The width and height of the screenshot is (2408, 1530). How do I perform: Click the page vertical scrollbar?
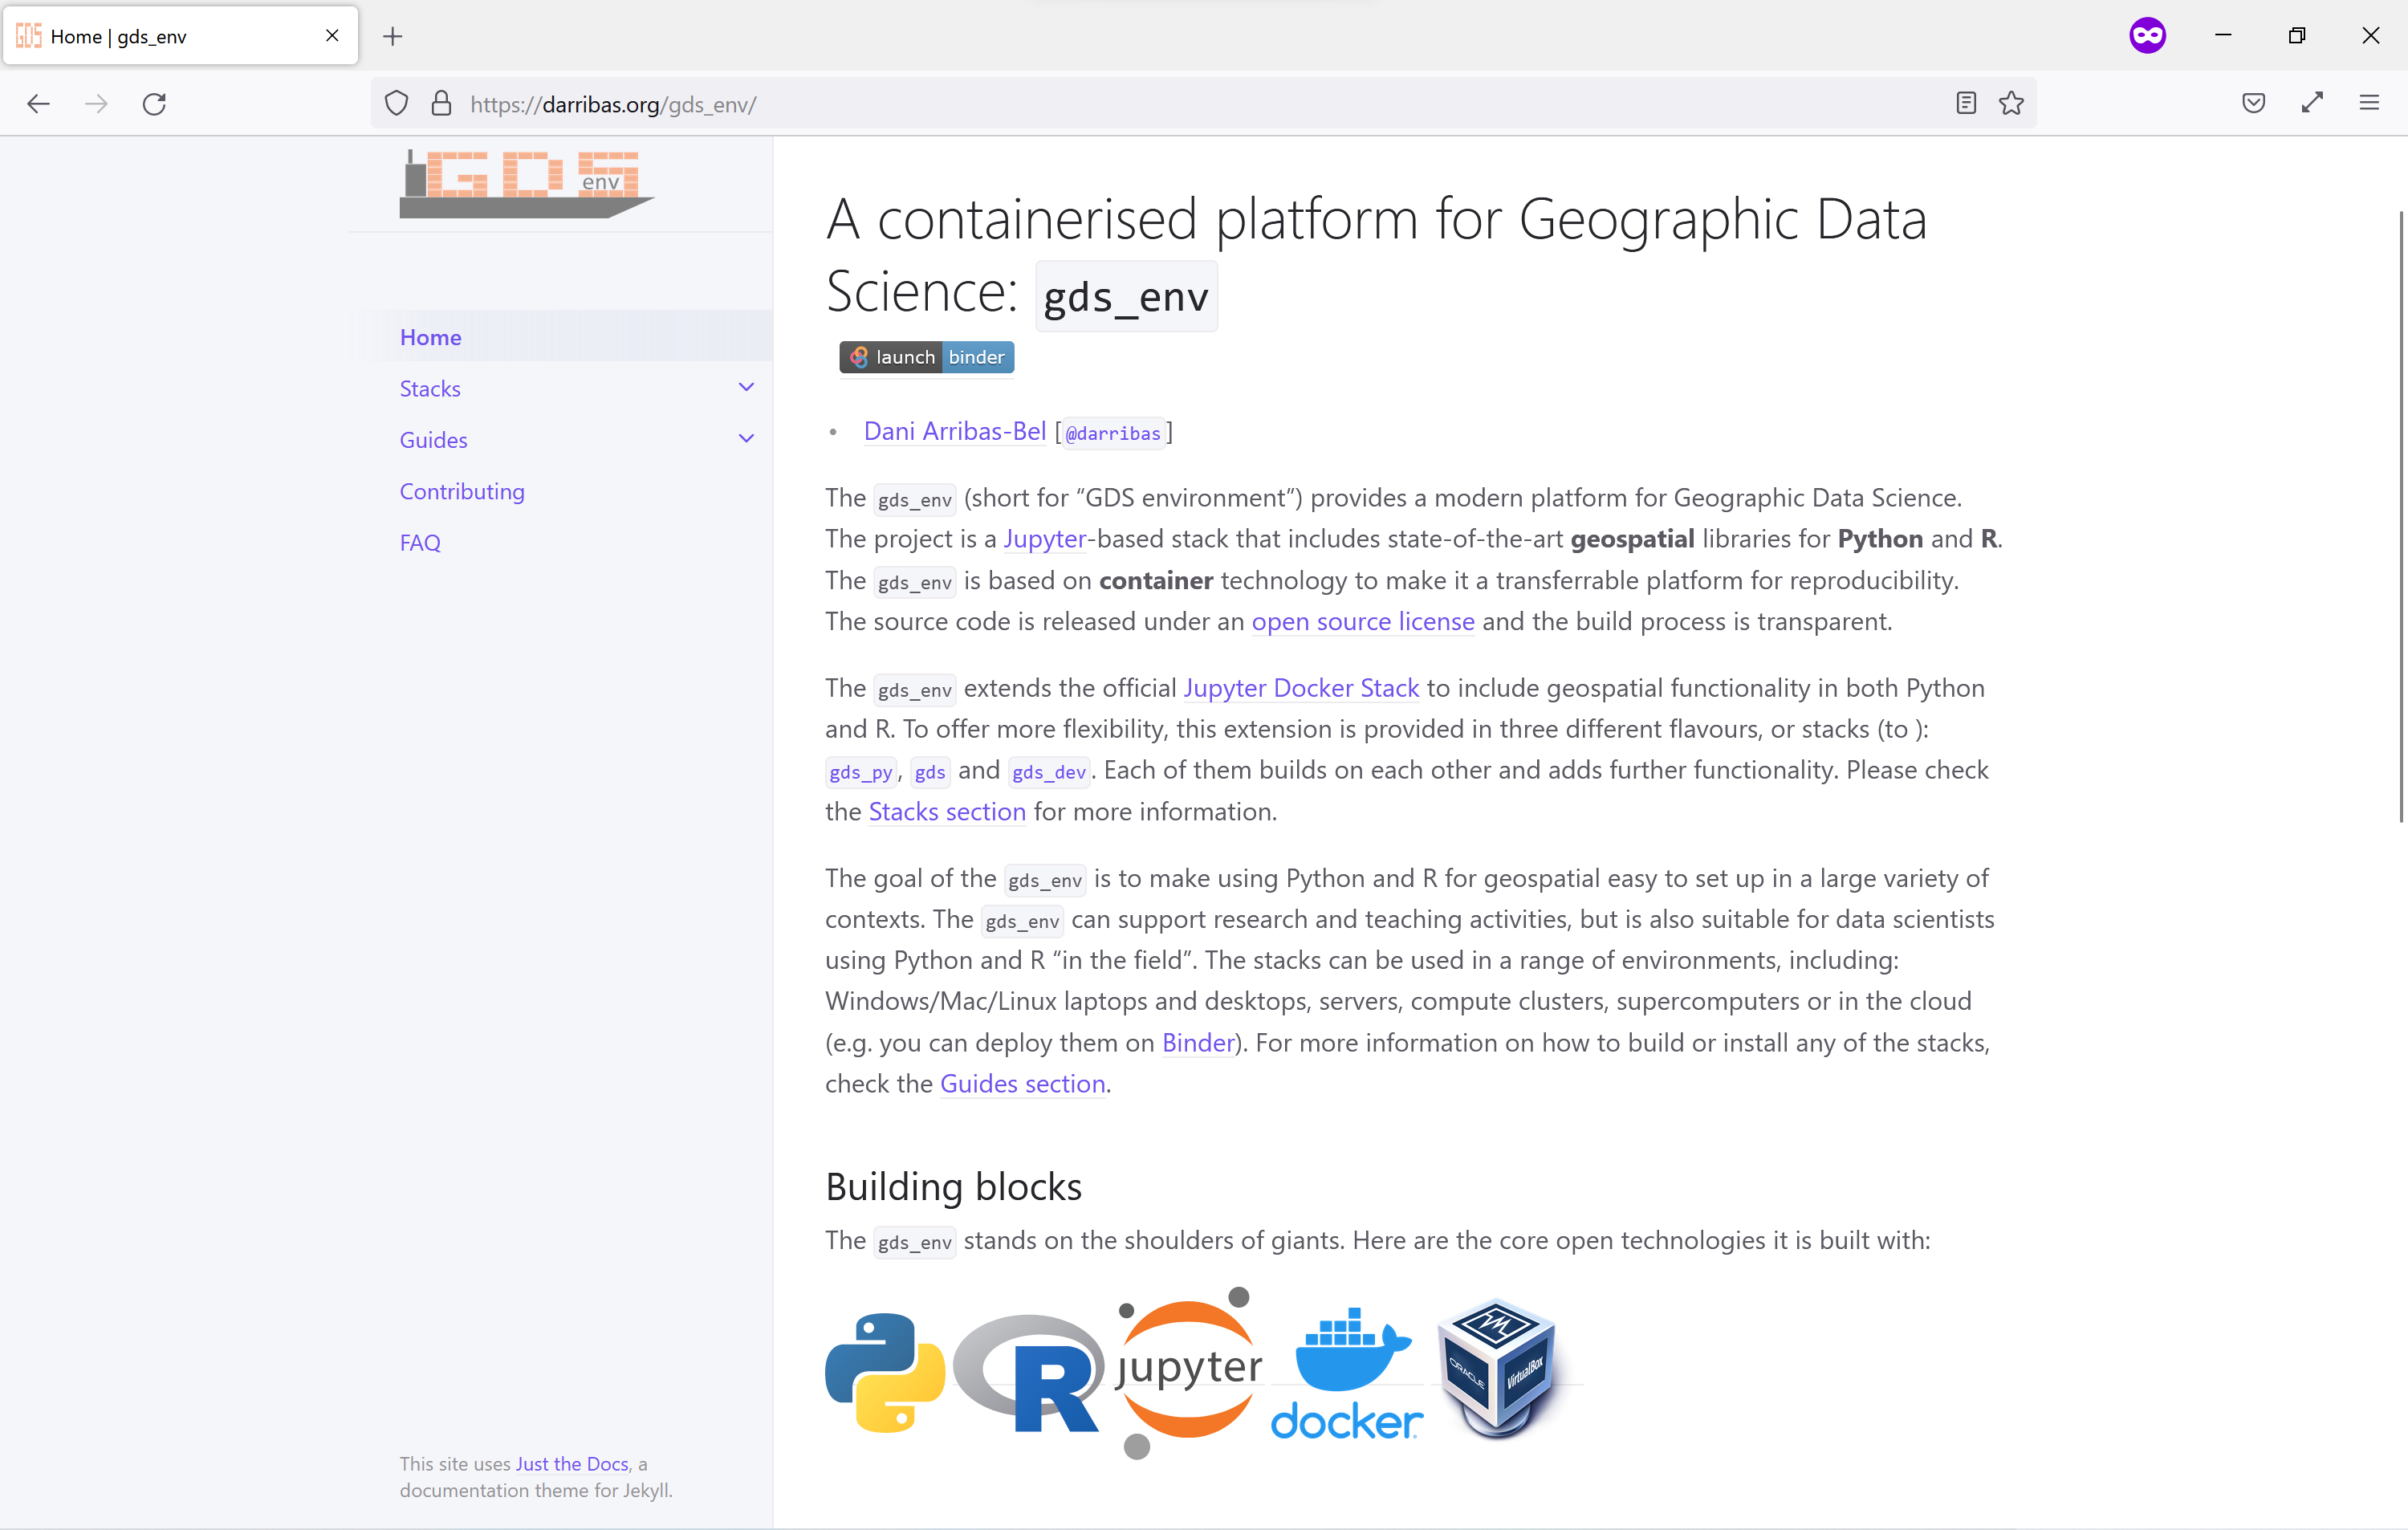coord(2399,516)
